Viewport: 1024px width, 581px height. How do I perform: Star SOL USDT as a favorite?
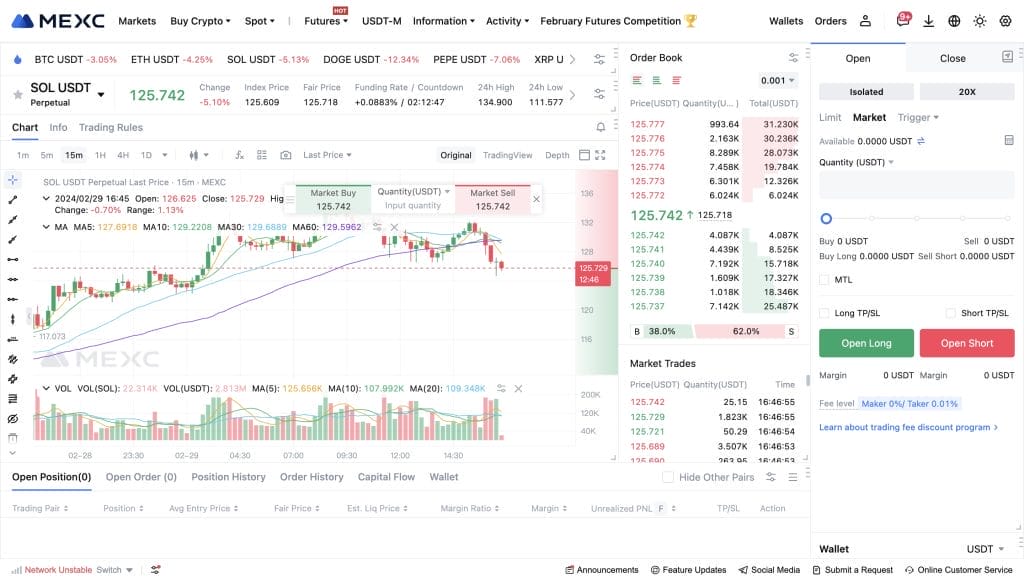(x=17, y=95)
